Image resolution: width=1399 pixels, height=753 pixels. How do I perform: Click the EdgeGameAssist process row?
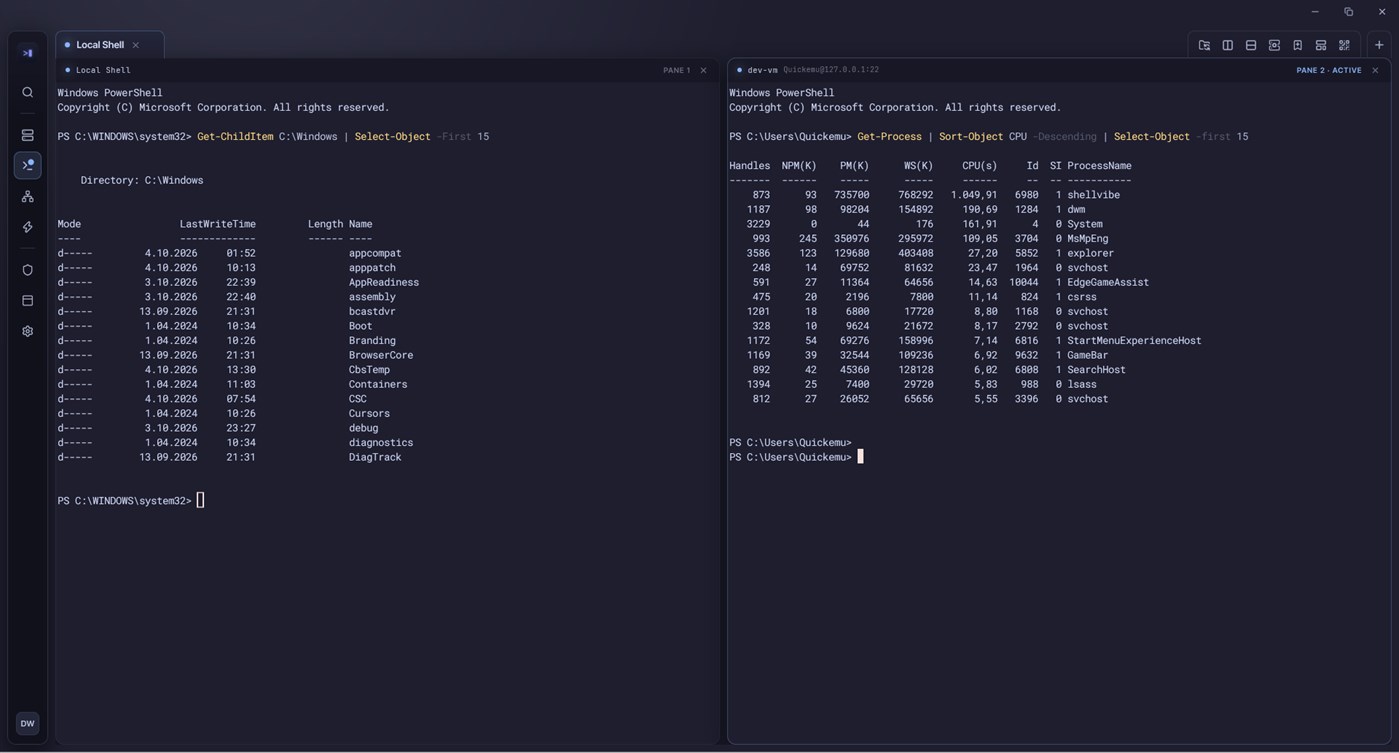coord(939,282)
